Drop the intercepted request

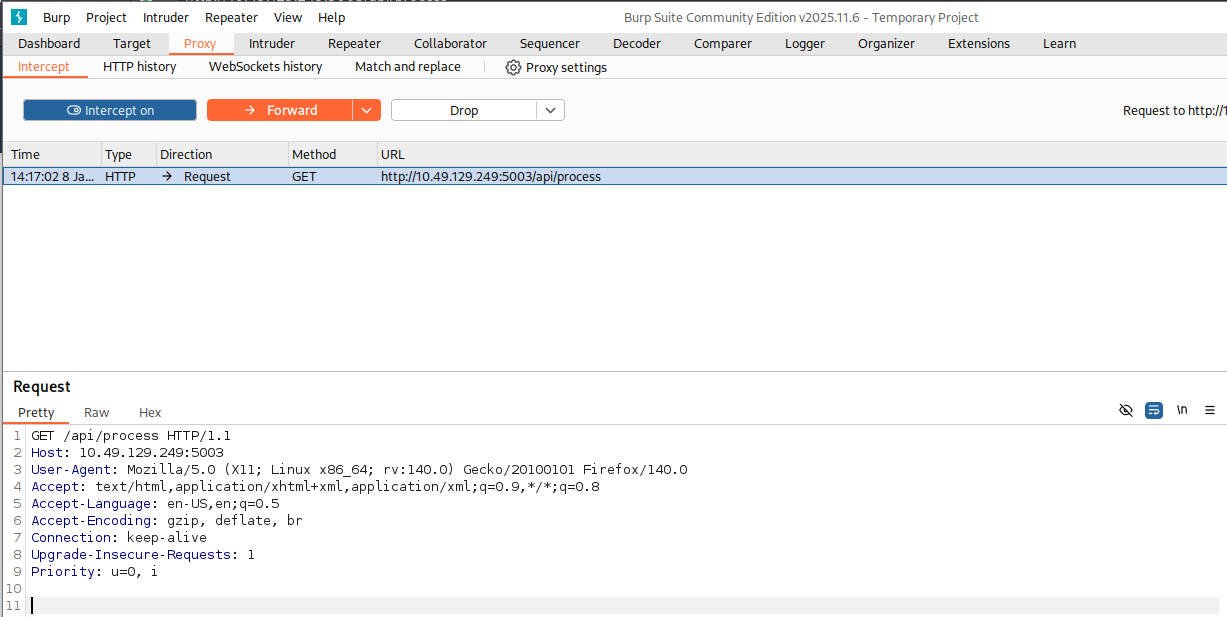click(x=464, y=110)
